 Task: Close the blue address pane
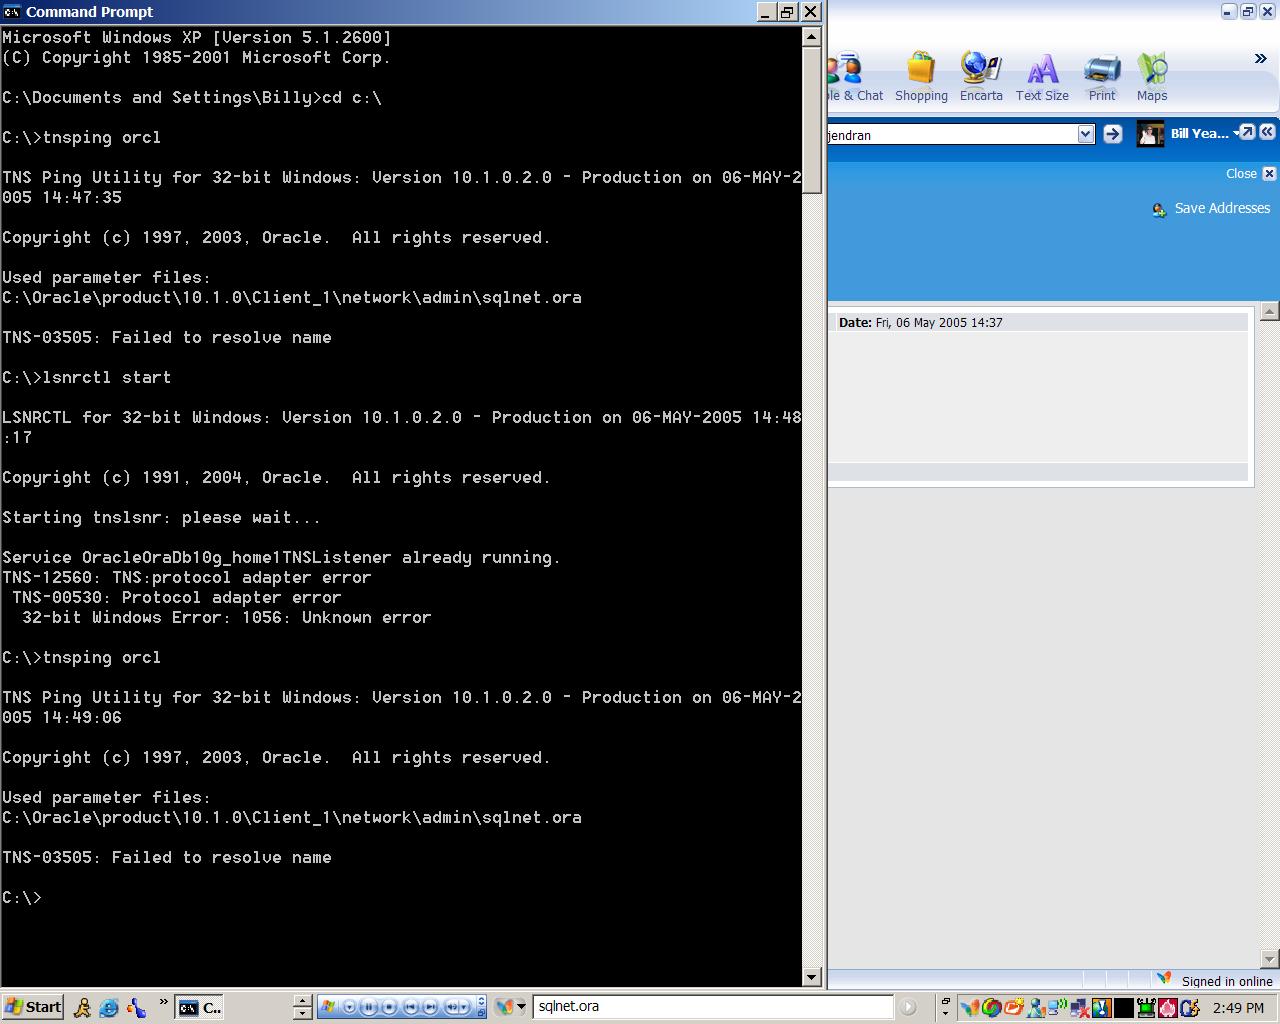[x=1269, y=173]
